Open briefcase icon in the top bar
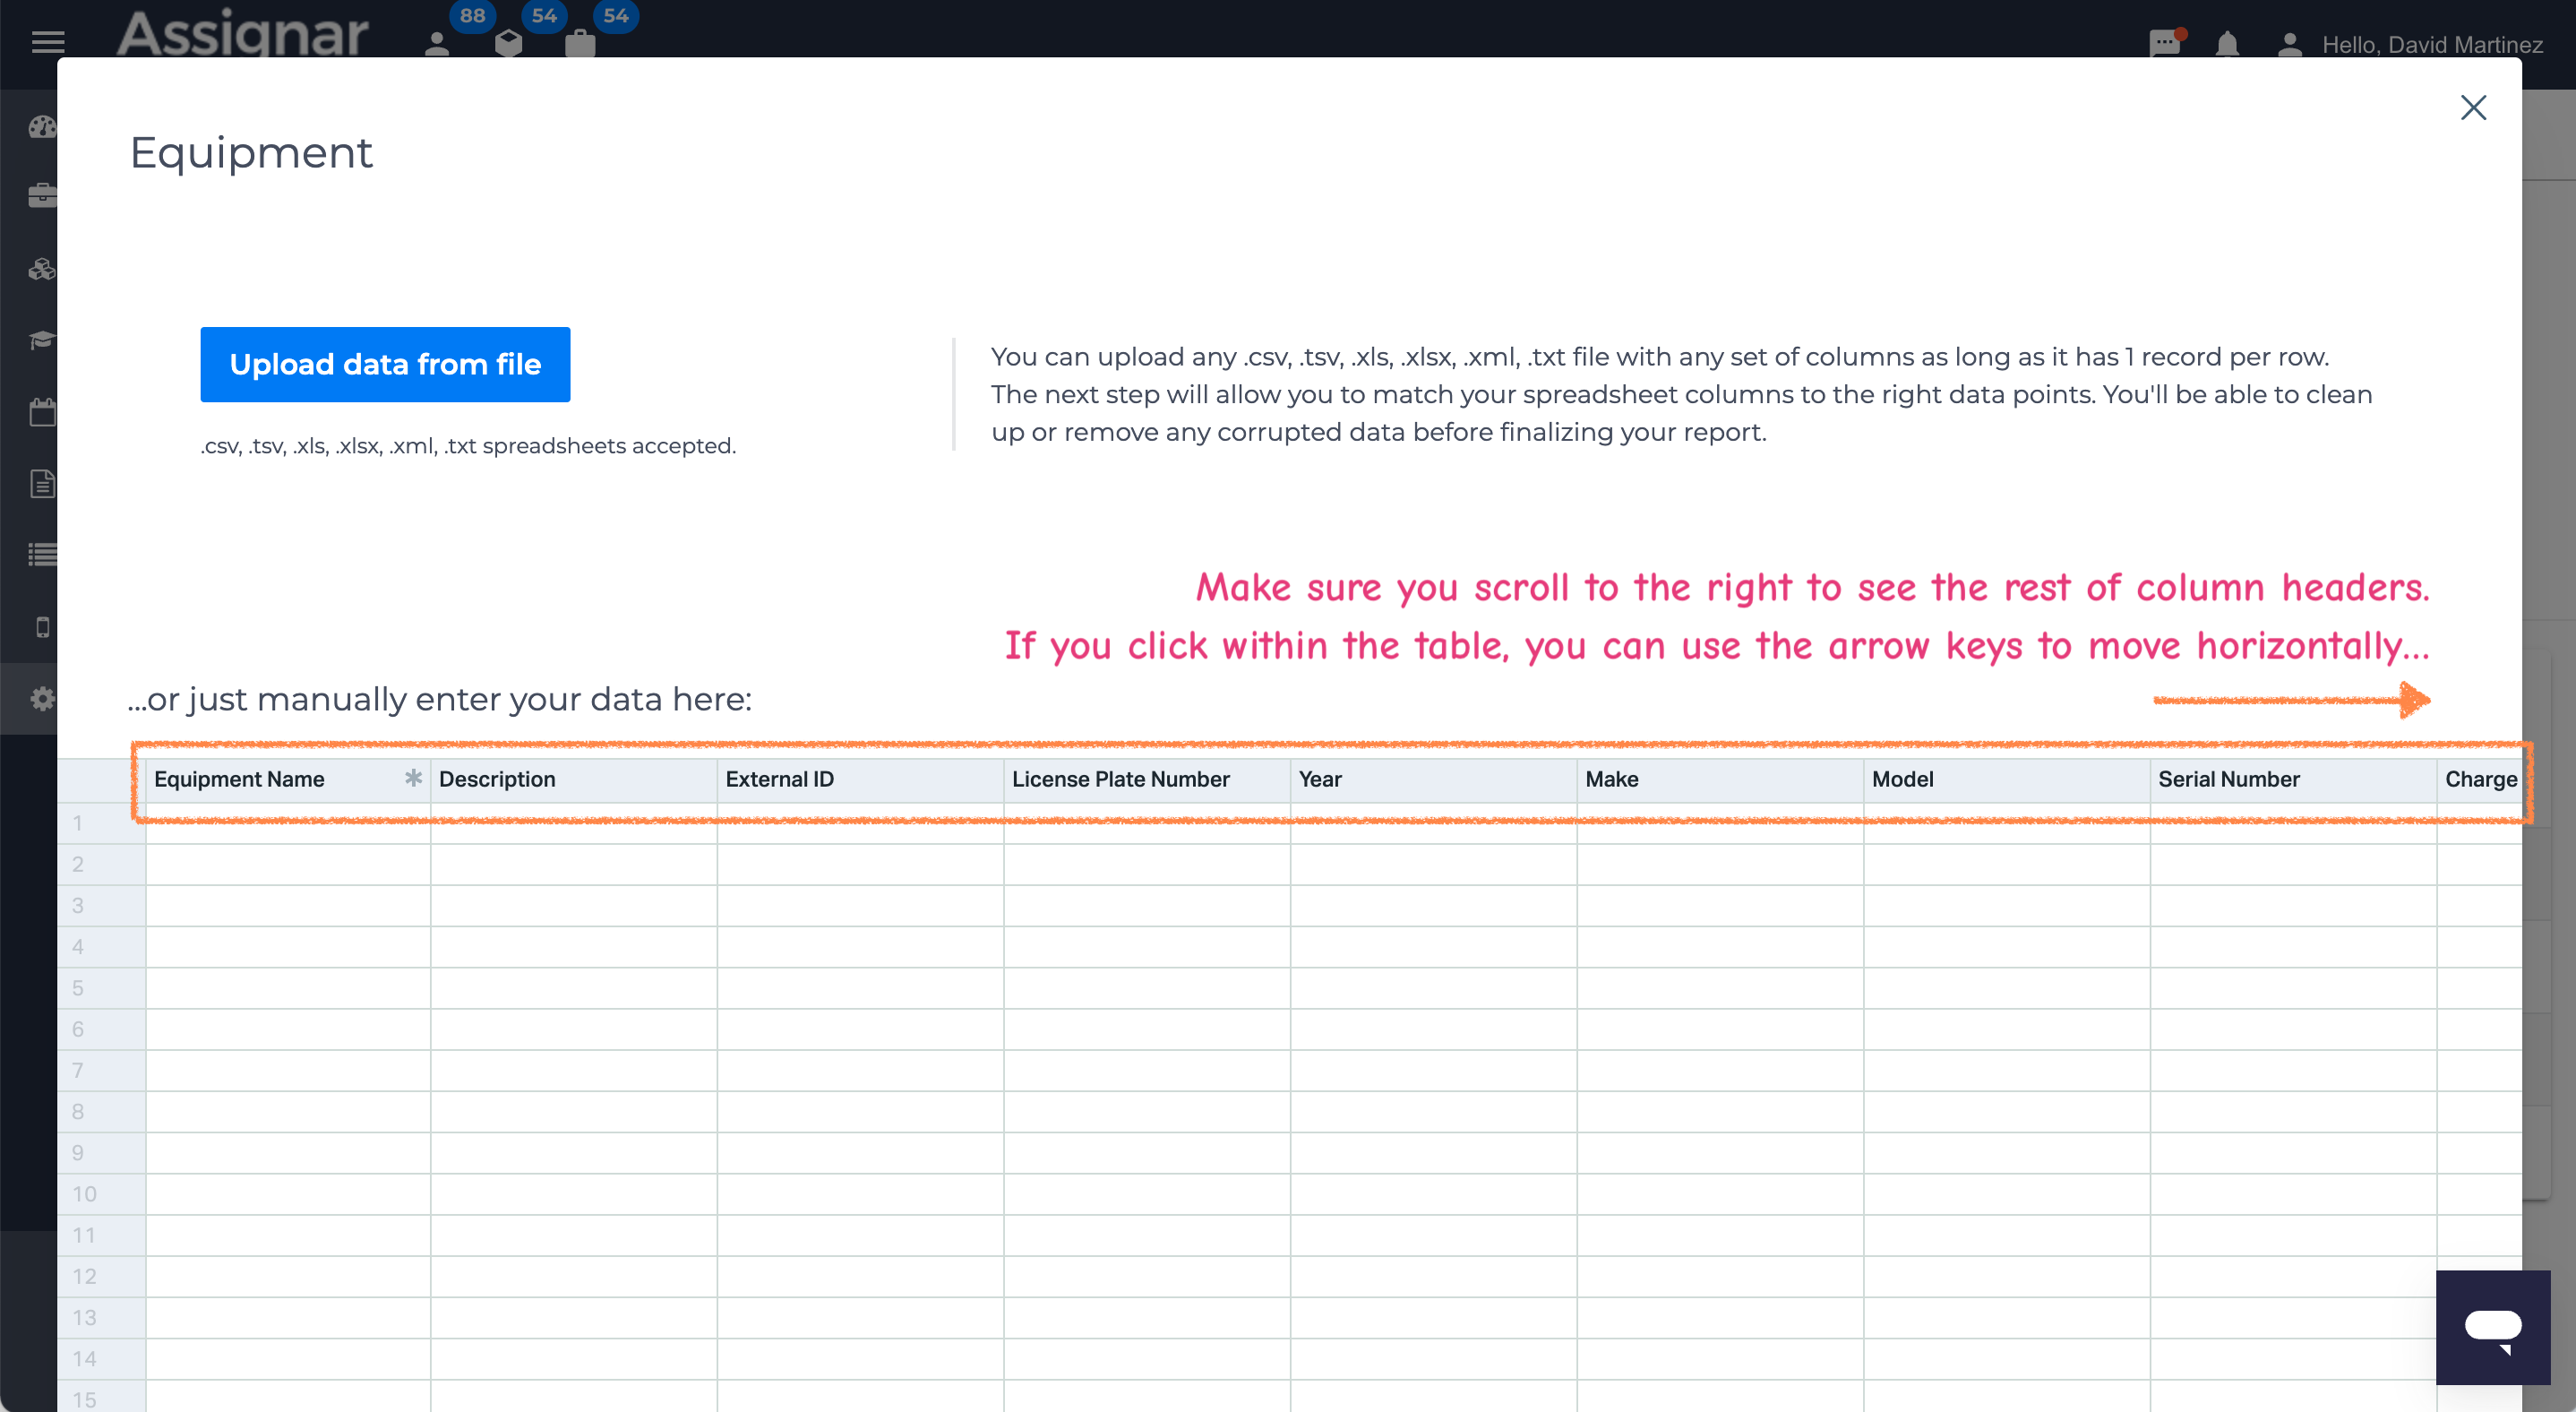The height and width of the screenshot is (1412, 2576). (x=580, y=43)
